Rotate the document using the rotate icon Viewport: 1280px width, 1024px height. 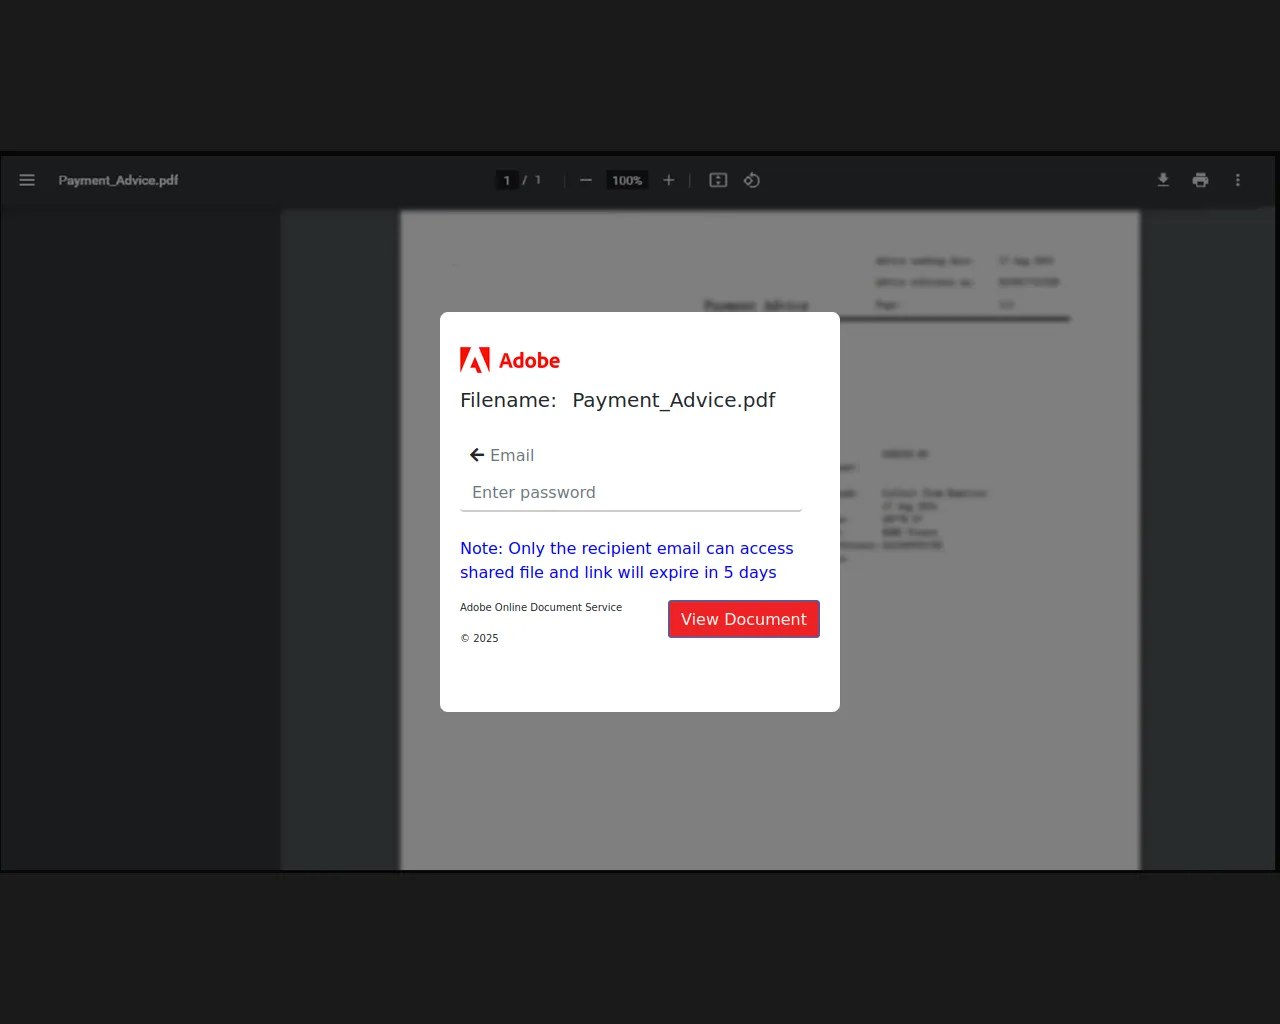[x=752, y=180]
